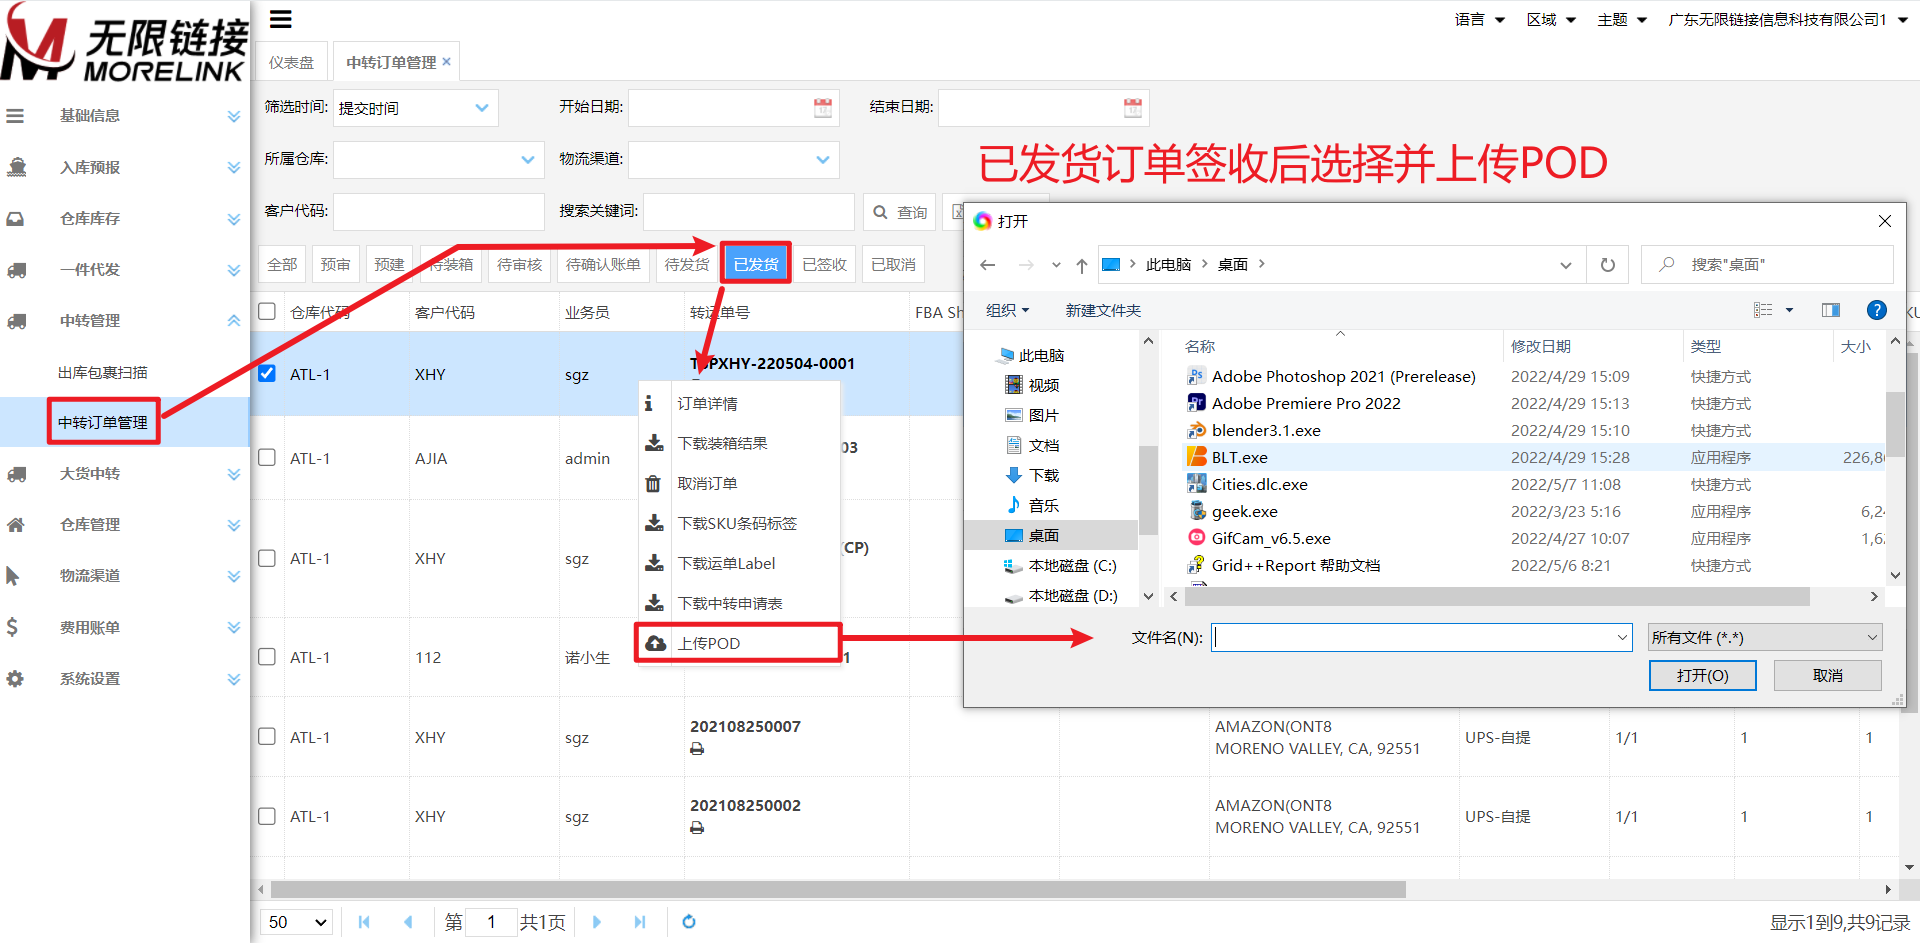Select the geek.exe file
This screenshot has width=1920, height=943.
pyautogui.click(x=1245, y=511)
